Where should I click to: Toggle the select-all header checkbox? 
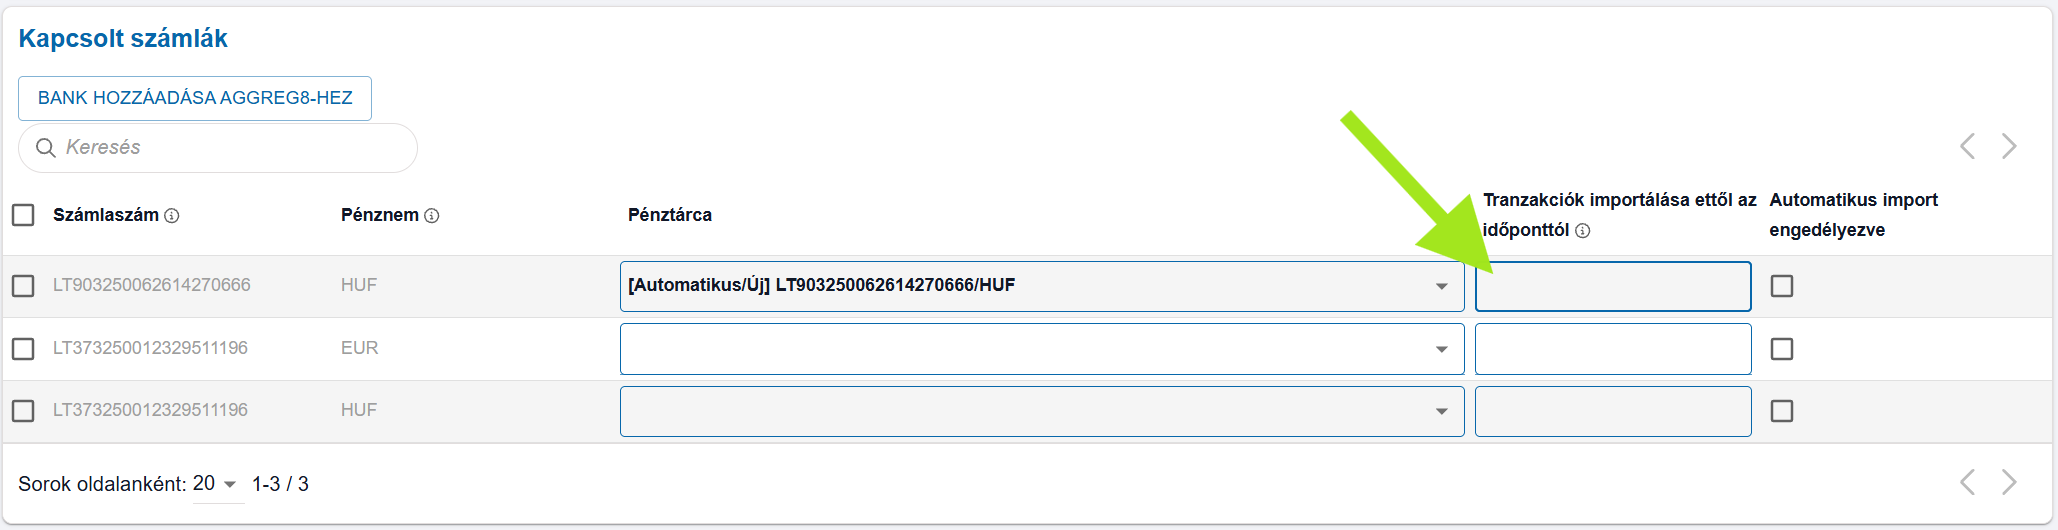pos(23,215)
